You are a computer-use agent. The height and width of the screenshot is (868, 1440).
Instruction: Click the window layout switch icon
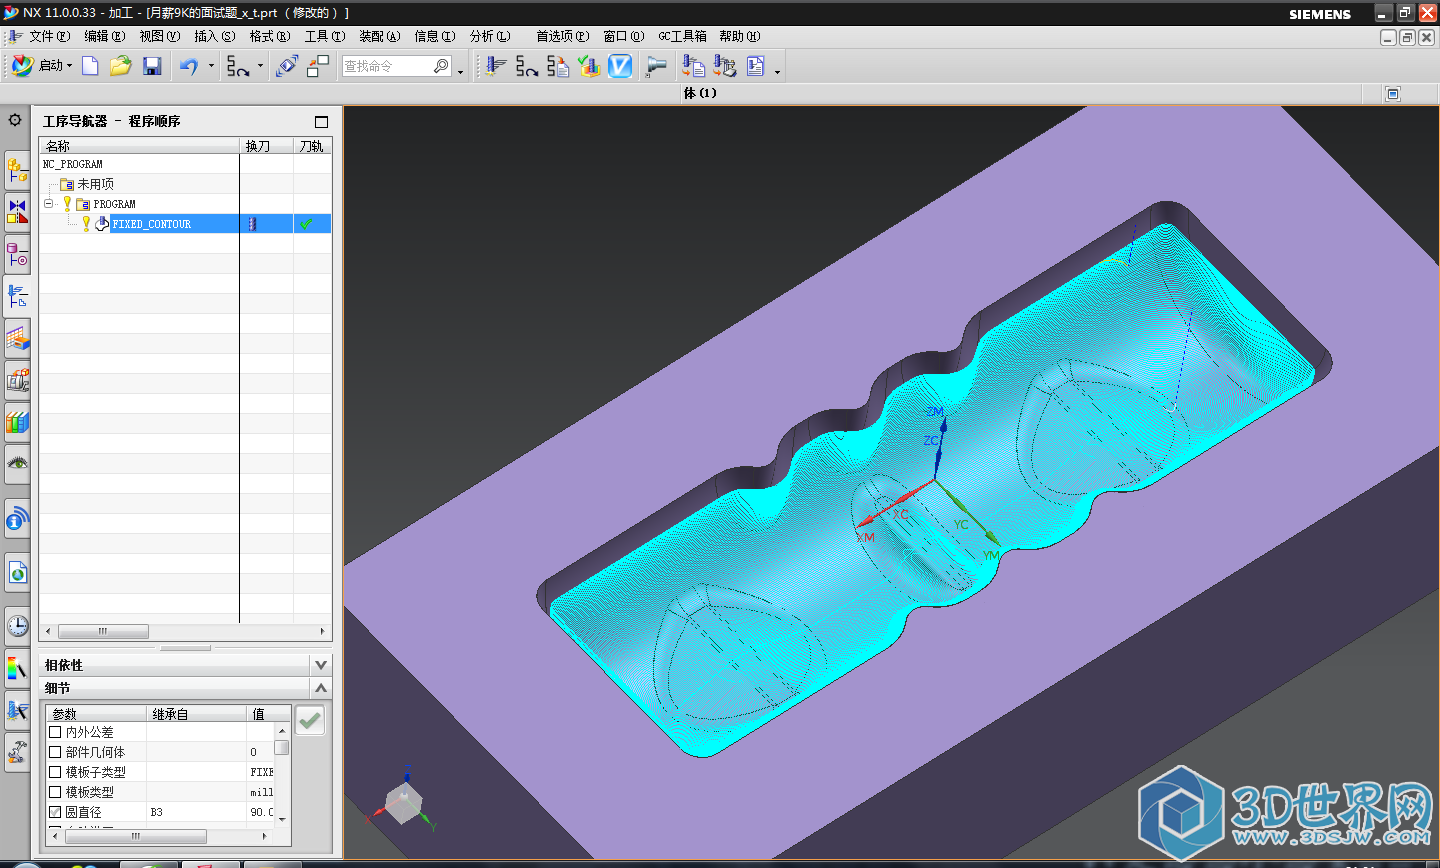point(318,66)
